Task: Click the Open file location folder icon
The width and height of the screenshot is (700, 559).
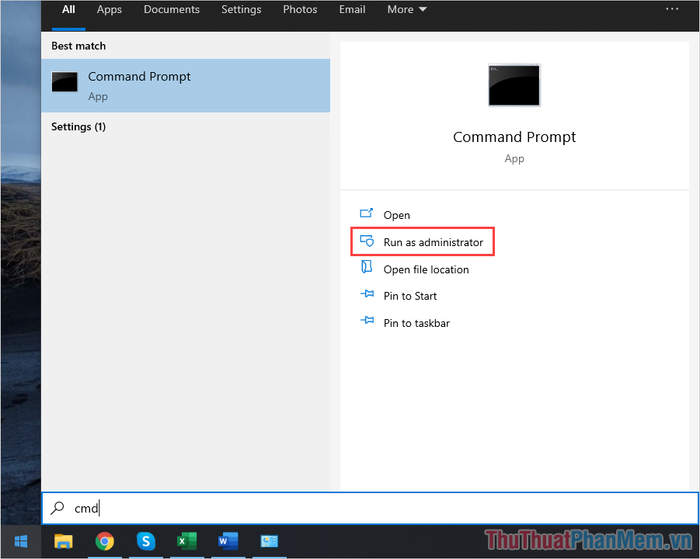Action: click(x=367, y=267)
